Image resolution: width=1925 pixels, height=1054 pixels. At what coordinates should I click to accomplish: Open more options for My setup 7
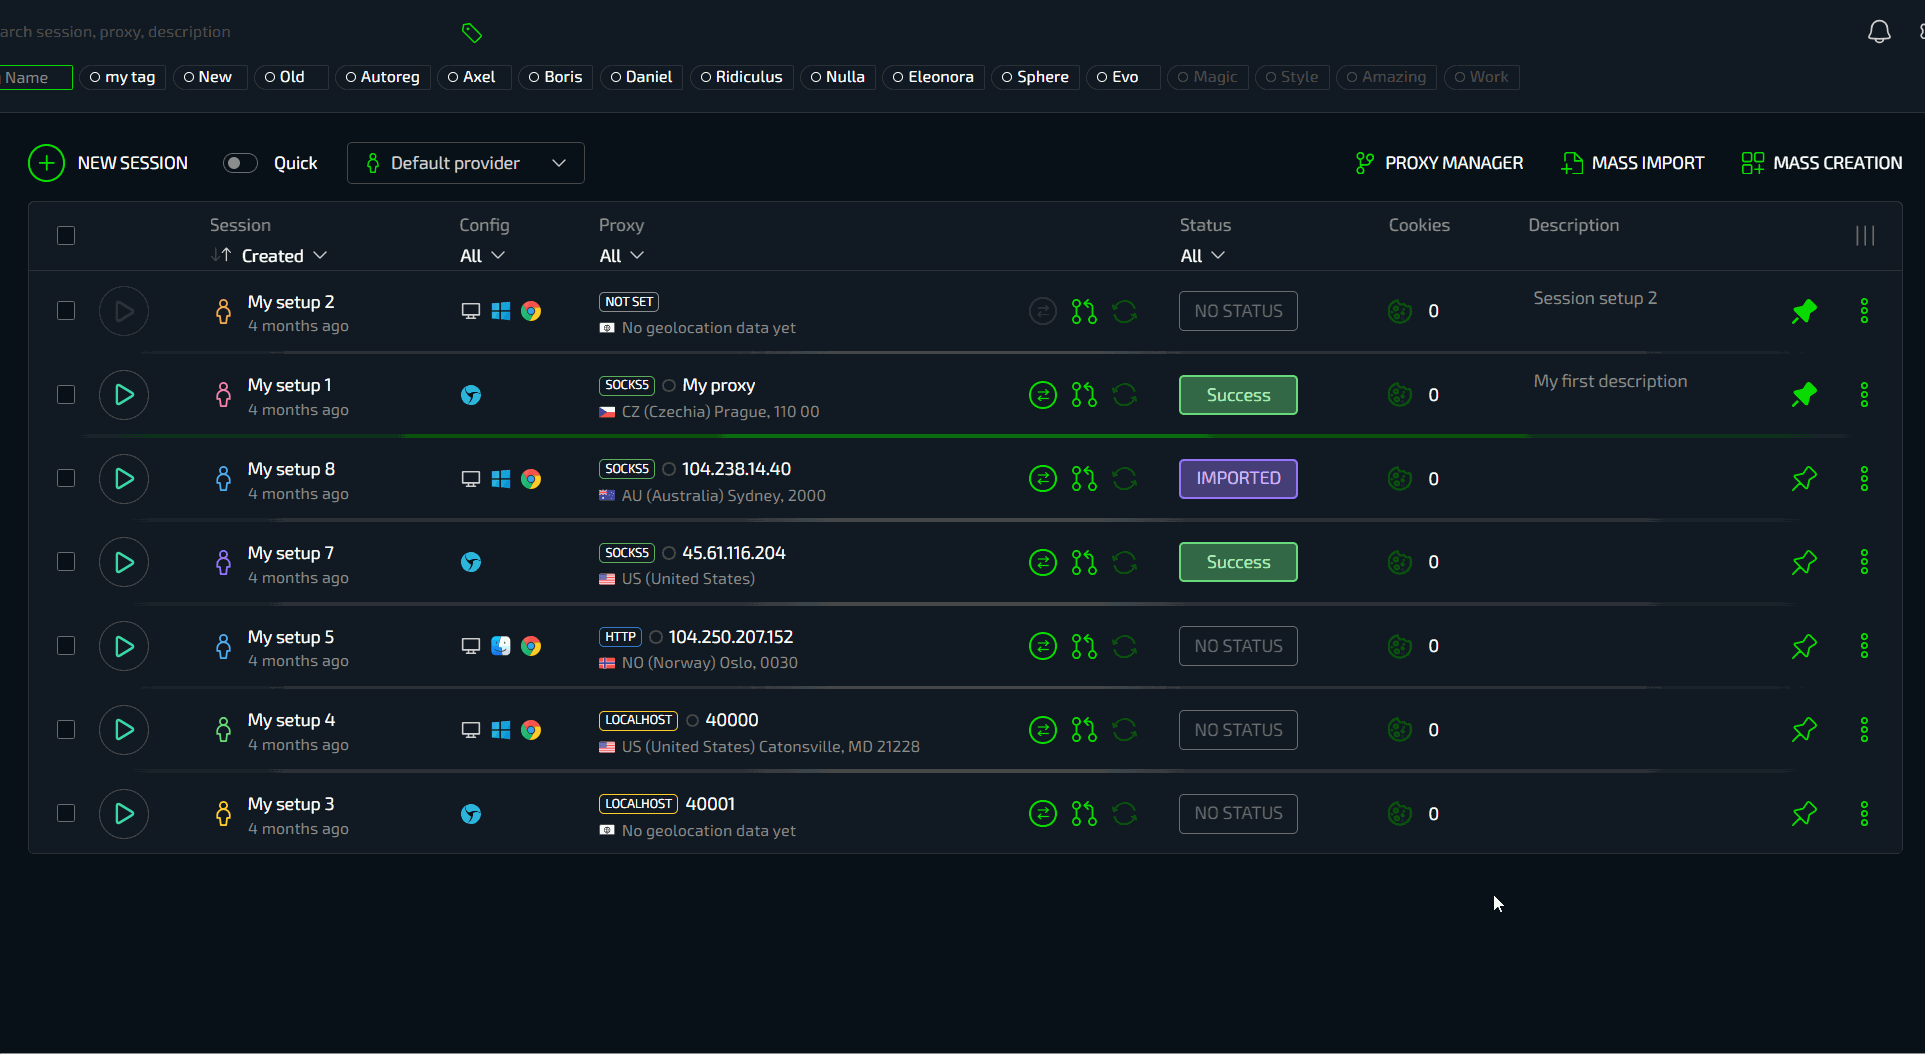pos(1864,563)
